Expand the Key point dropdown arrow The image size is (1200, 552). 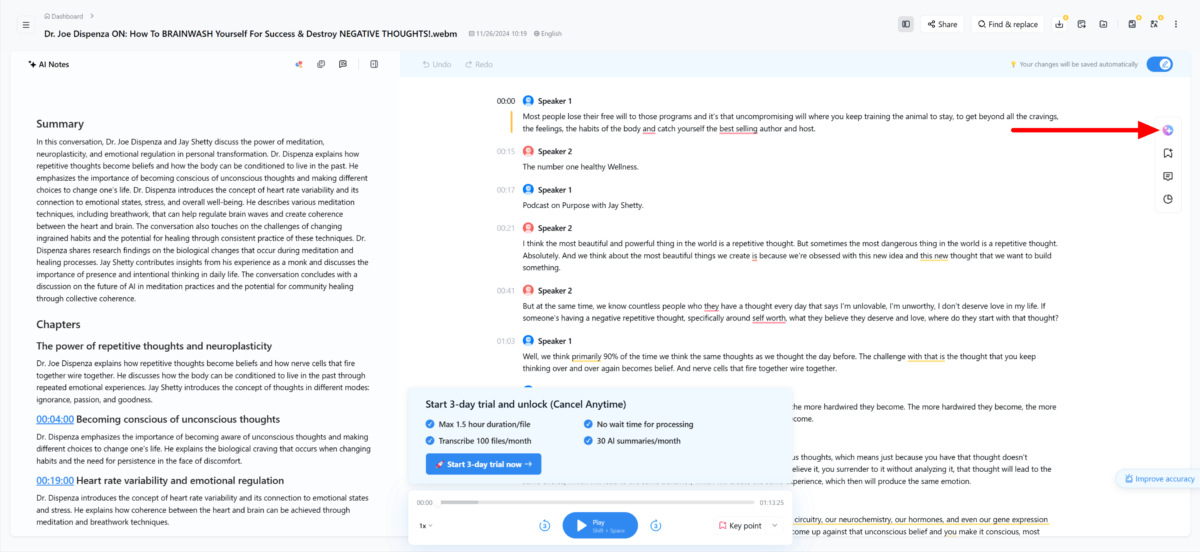(774, 525)
